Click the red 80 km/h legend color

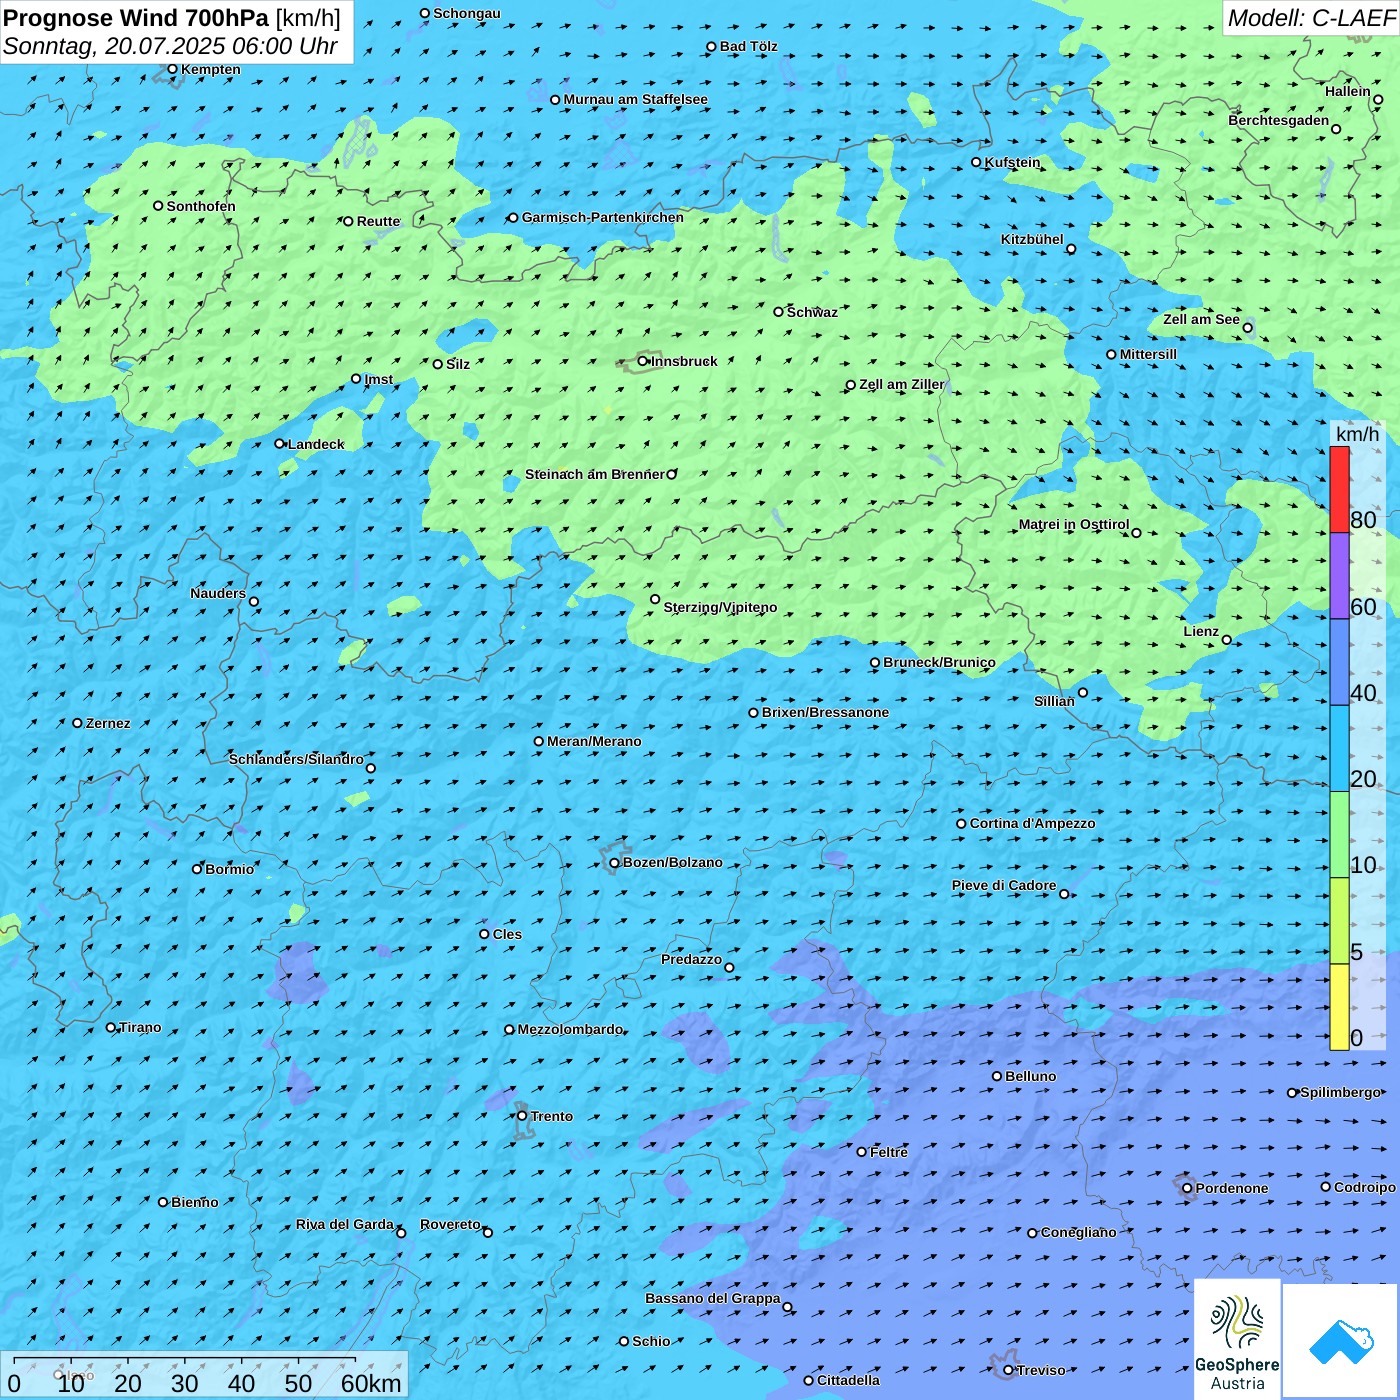point(1339,489)
